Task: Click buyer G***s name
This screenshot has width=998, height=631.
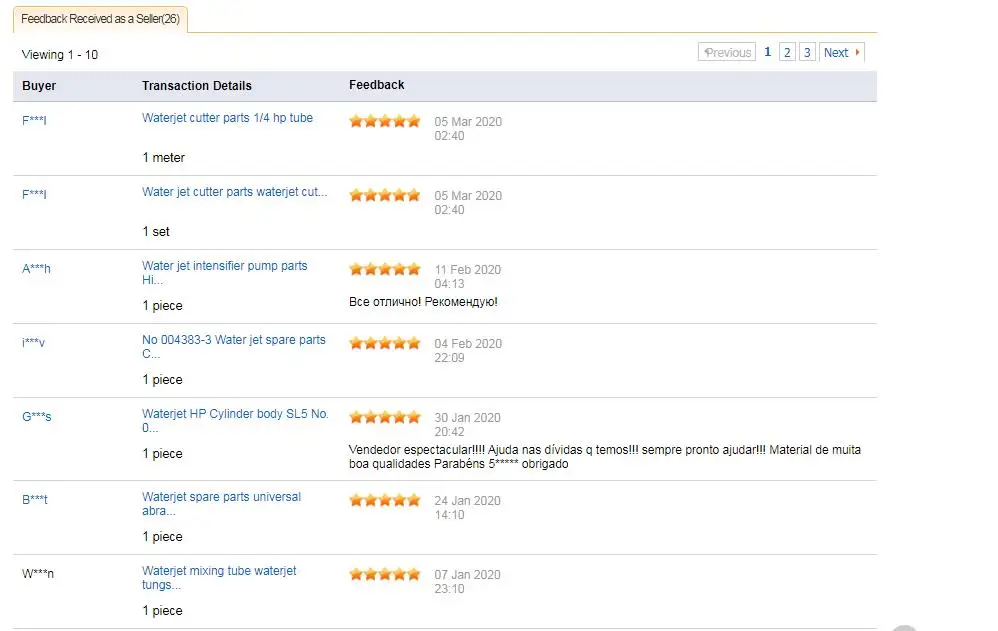Action: click(x=37, y=416)
